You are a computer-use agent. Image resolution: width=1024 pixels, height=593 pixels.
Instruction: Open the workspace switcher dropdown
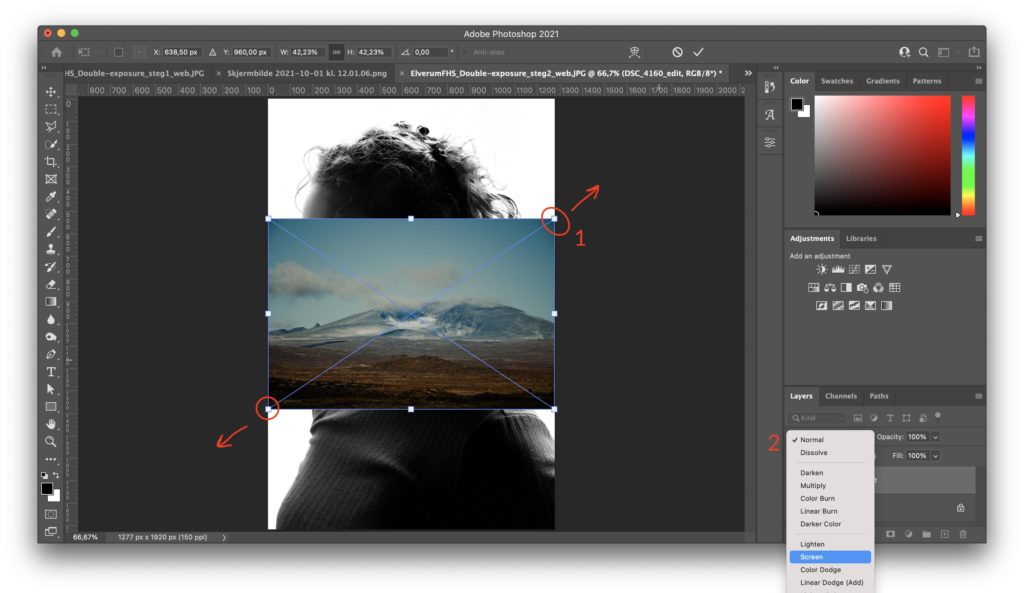[x=943, y=52]
